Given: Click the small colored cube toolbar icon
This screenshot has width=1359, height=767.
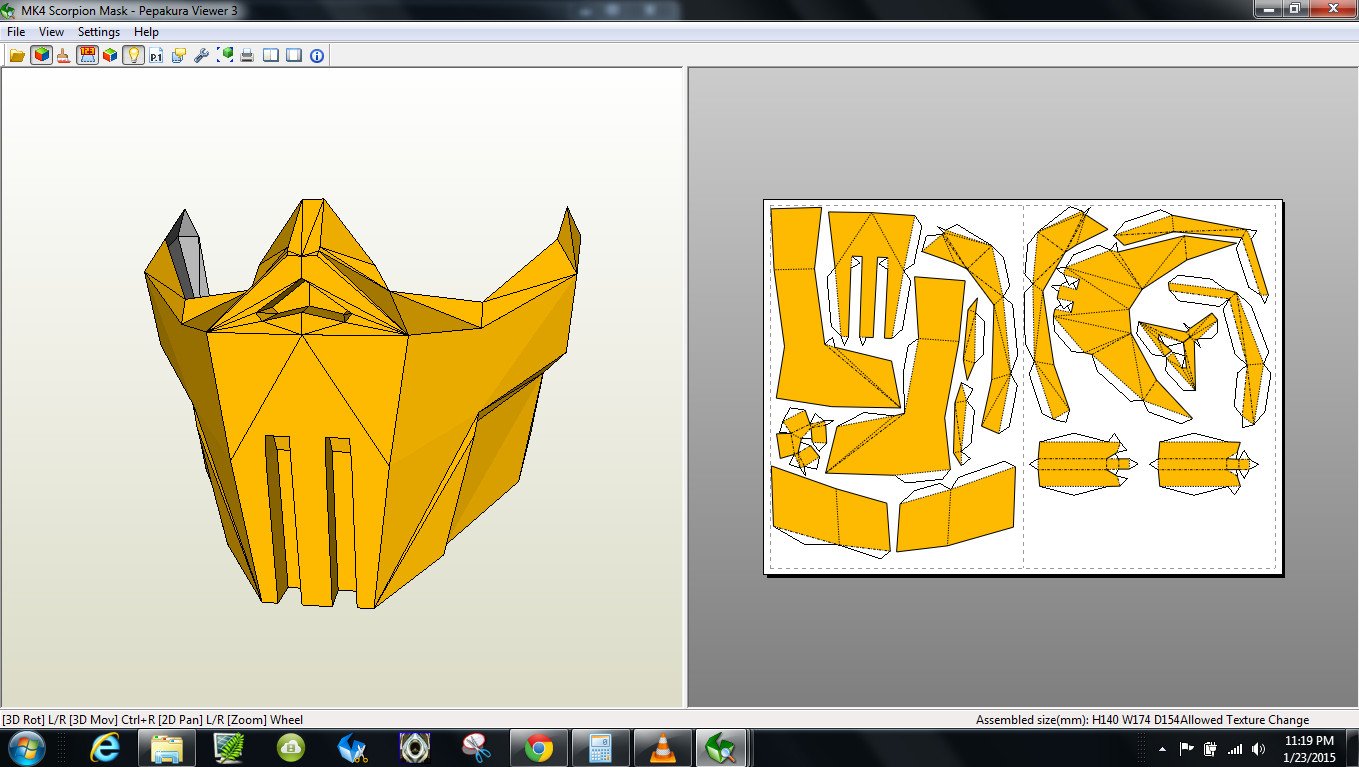Looking at the screenshot, I should pos(110,55).
